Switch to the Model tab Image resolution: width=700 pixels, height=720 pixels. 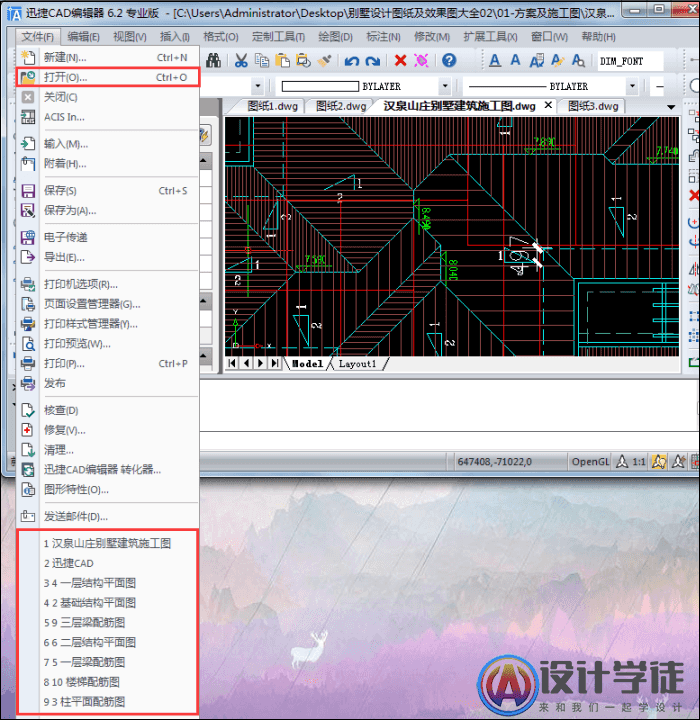point(308,364)
